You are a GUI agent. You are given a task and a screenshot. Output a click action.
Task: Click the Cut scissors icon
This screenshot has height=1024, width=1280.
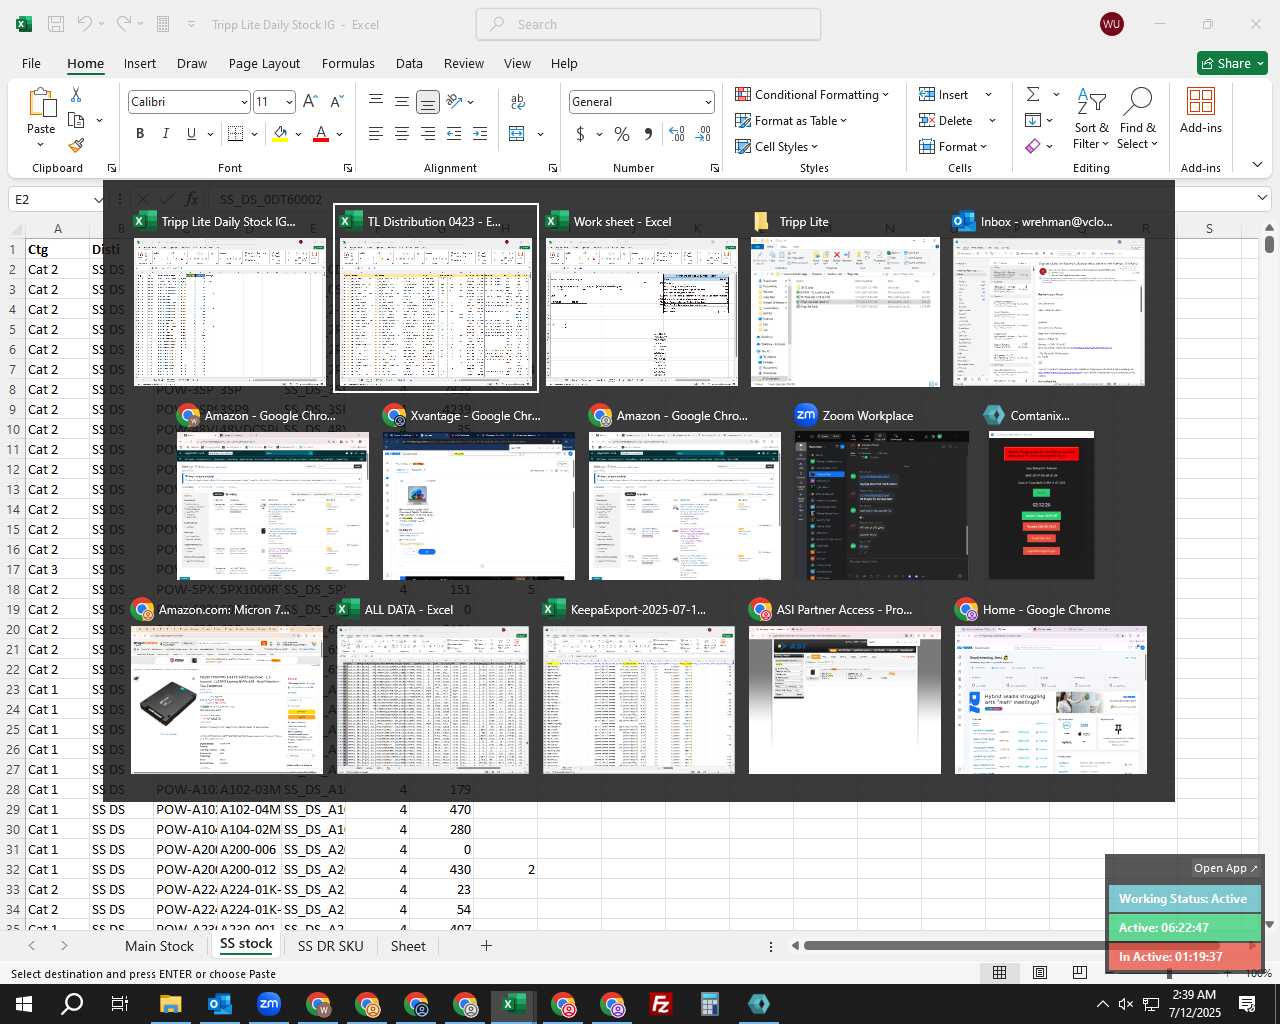click(x=76, y=94)
